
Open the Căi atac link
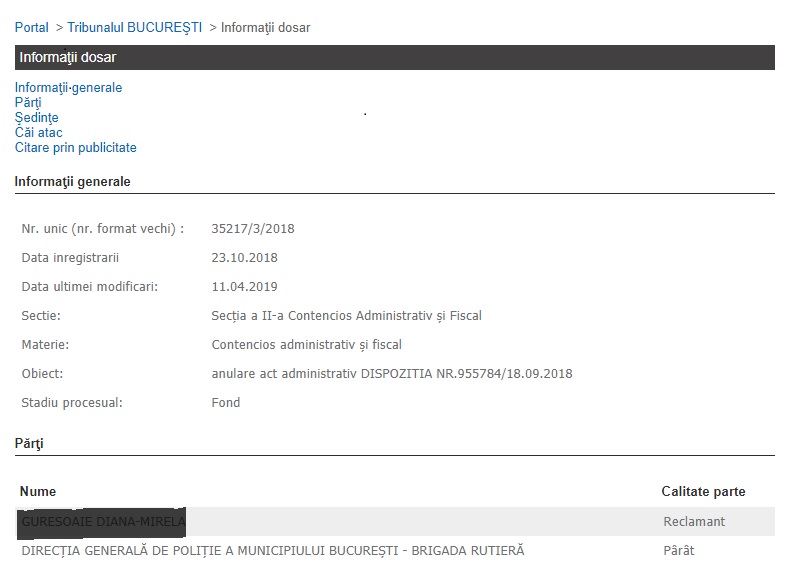pos(39,133)
